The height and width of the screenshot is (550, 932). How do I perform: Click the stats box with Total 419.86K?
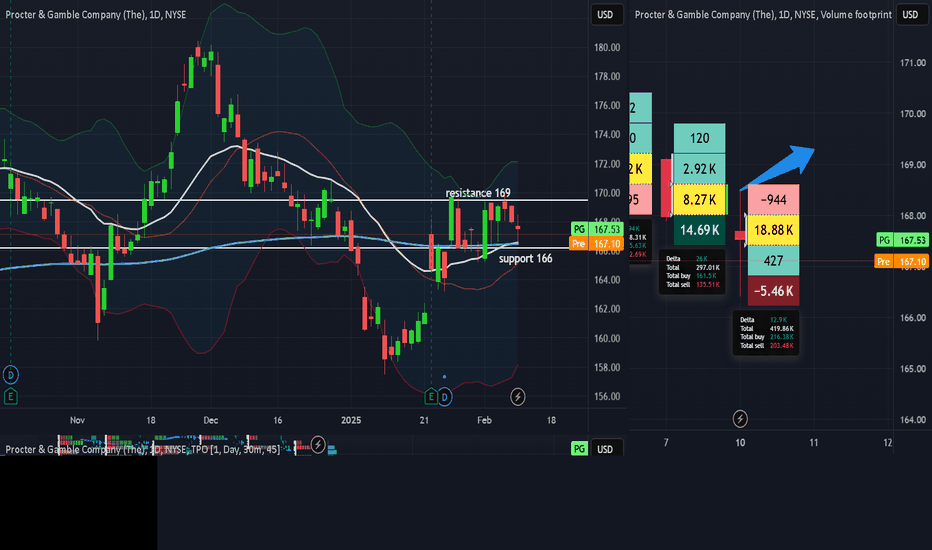click(766, 333)
